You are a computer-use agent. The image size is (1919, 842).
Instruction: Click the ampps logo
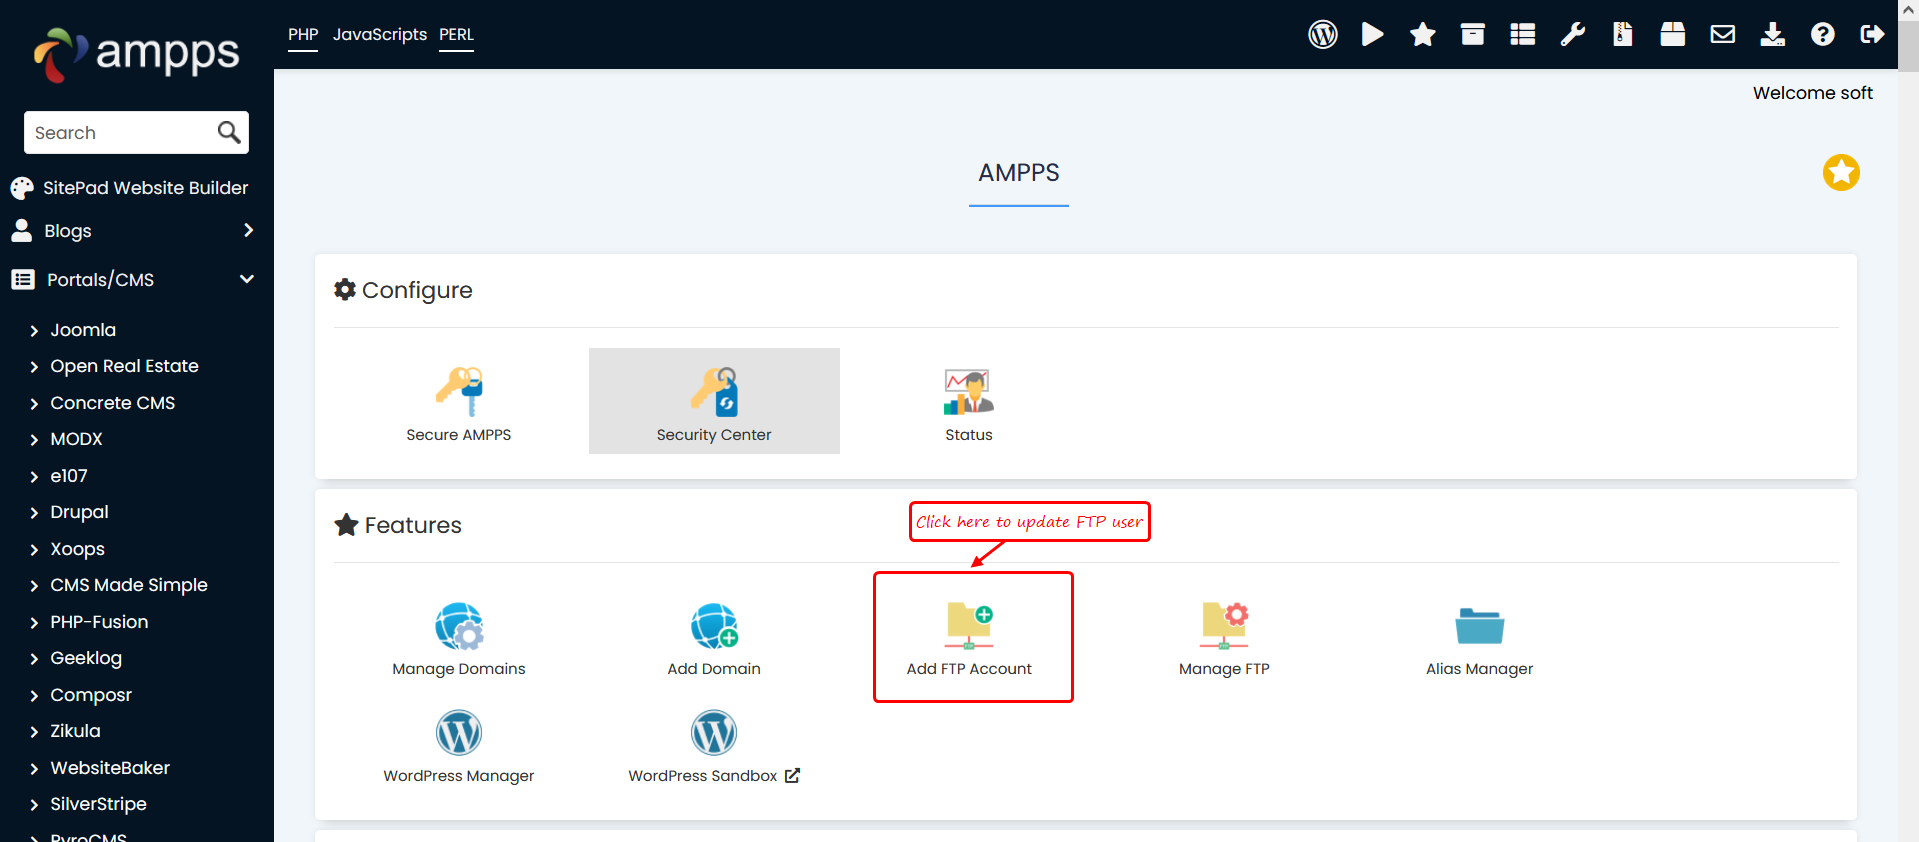(137, 55)
